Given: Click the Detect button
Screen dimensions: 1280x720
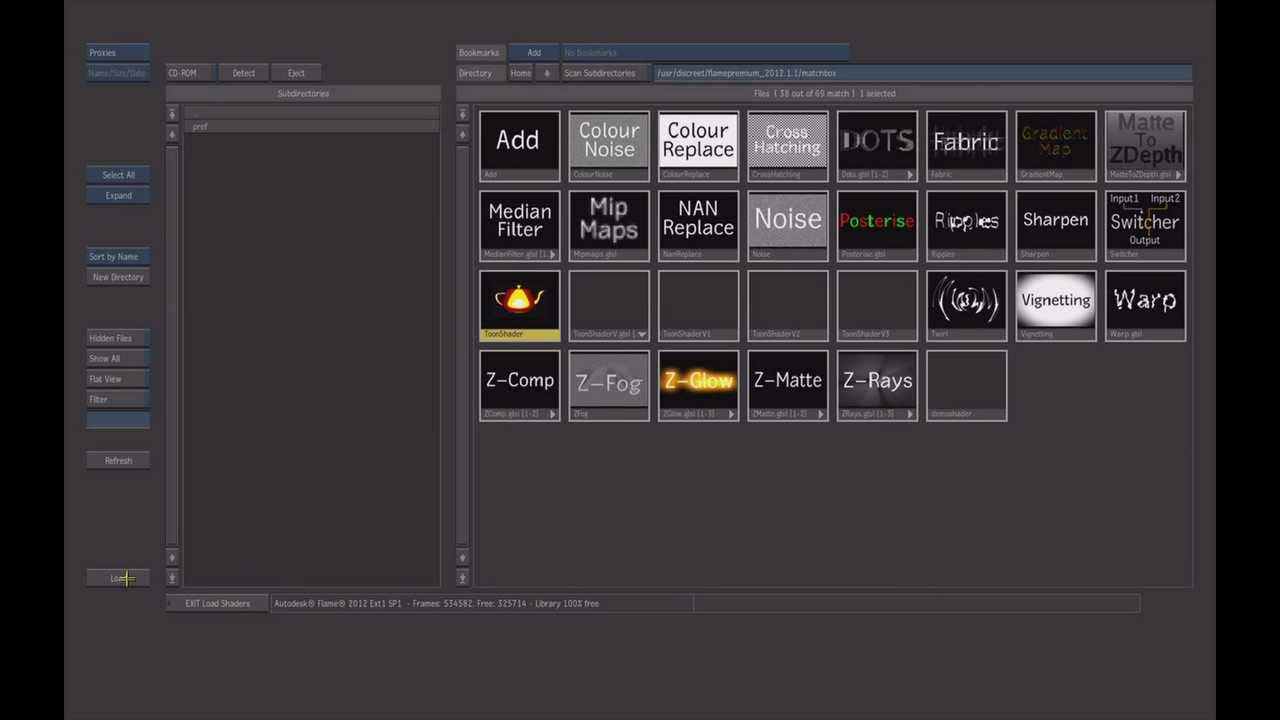Looking at the screenshot, I should pos(244,73).
